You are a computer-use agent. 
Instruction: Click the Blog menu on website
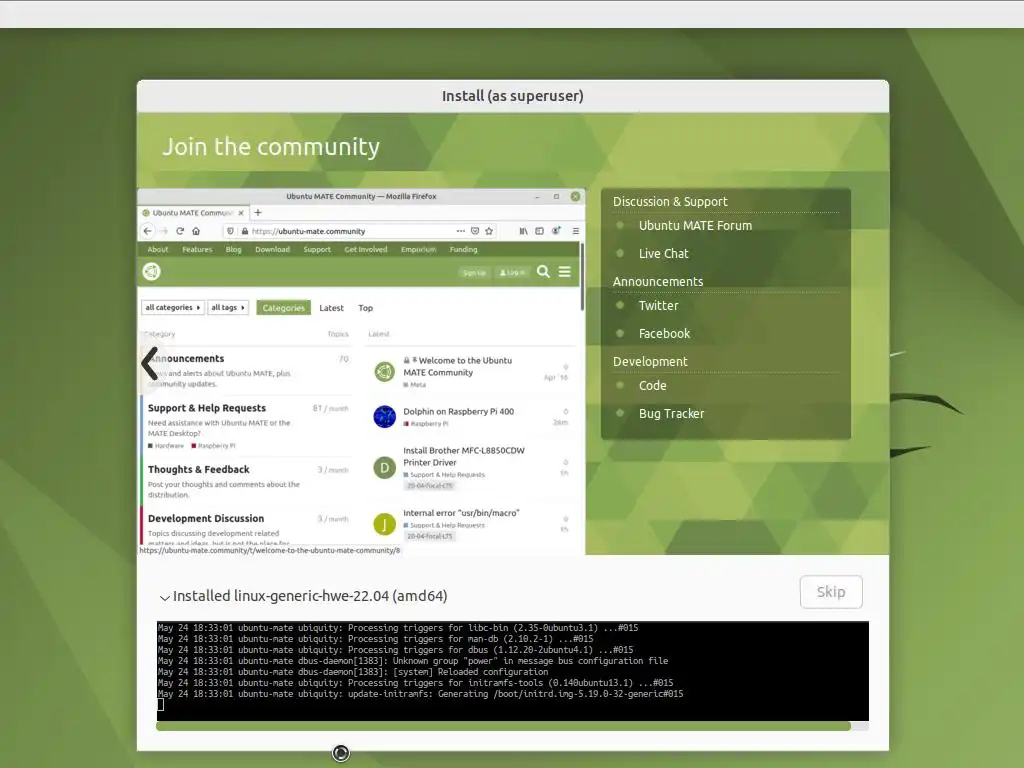pos(233,249)
